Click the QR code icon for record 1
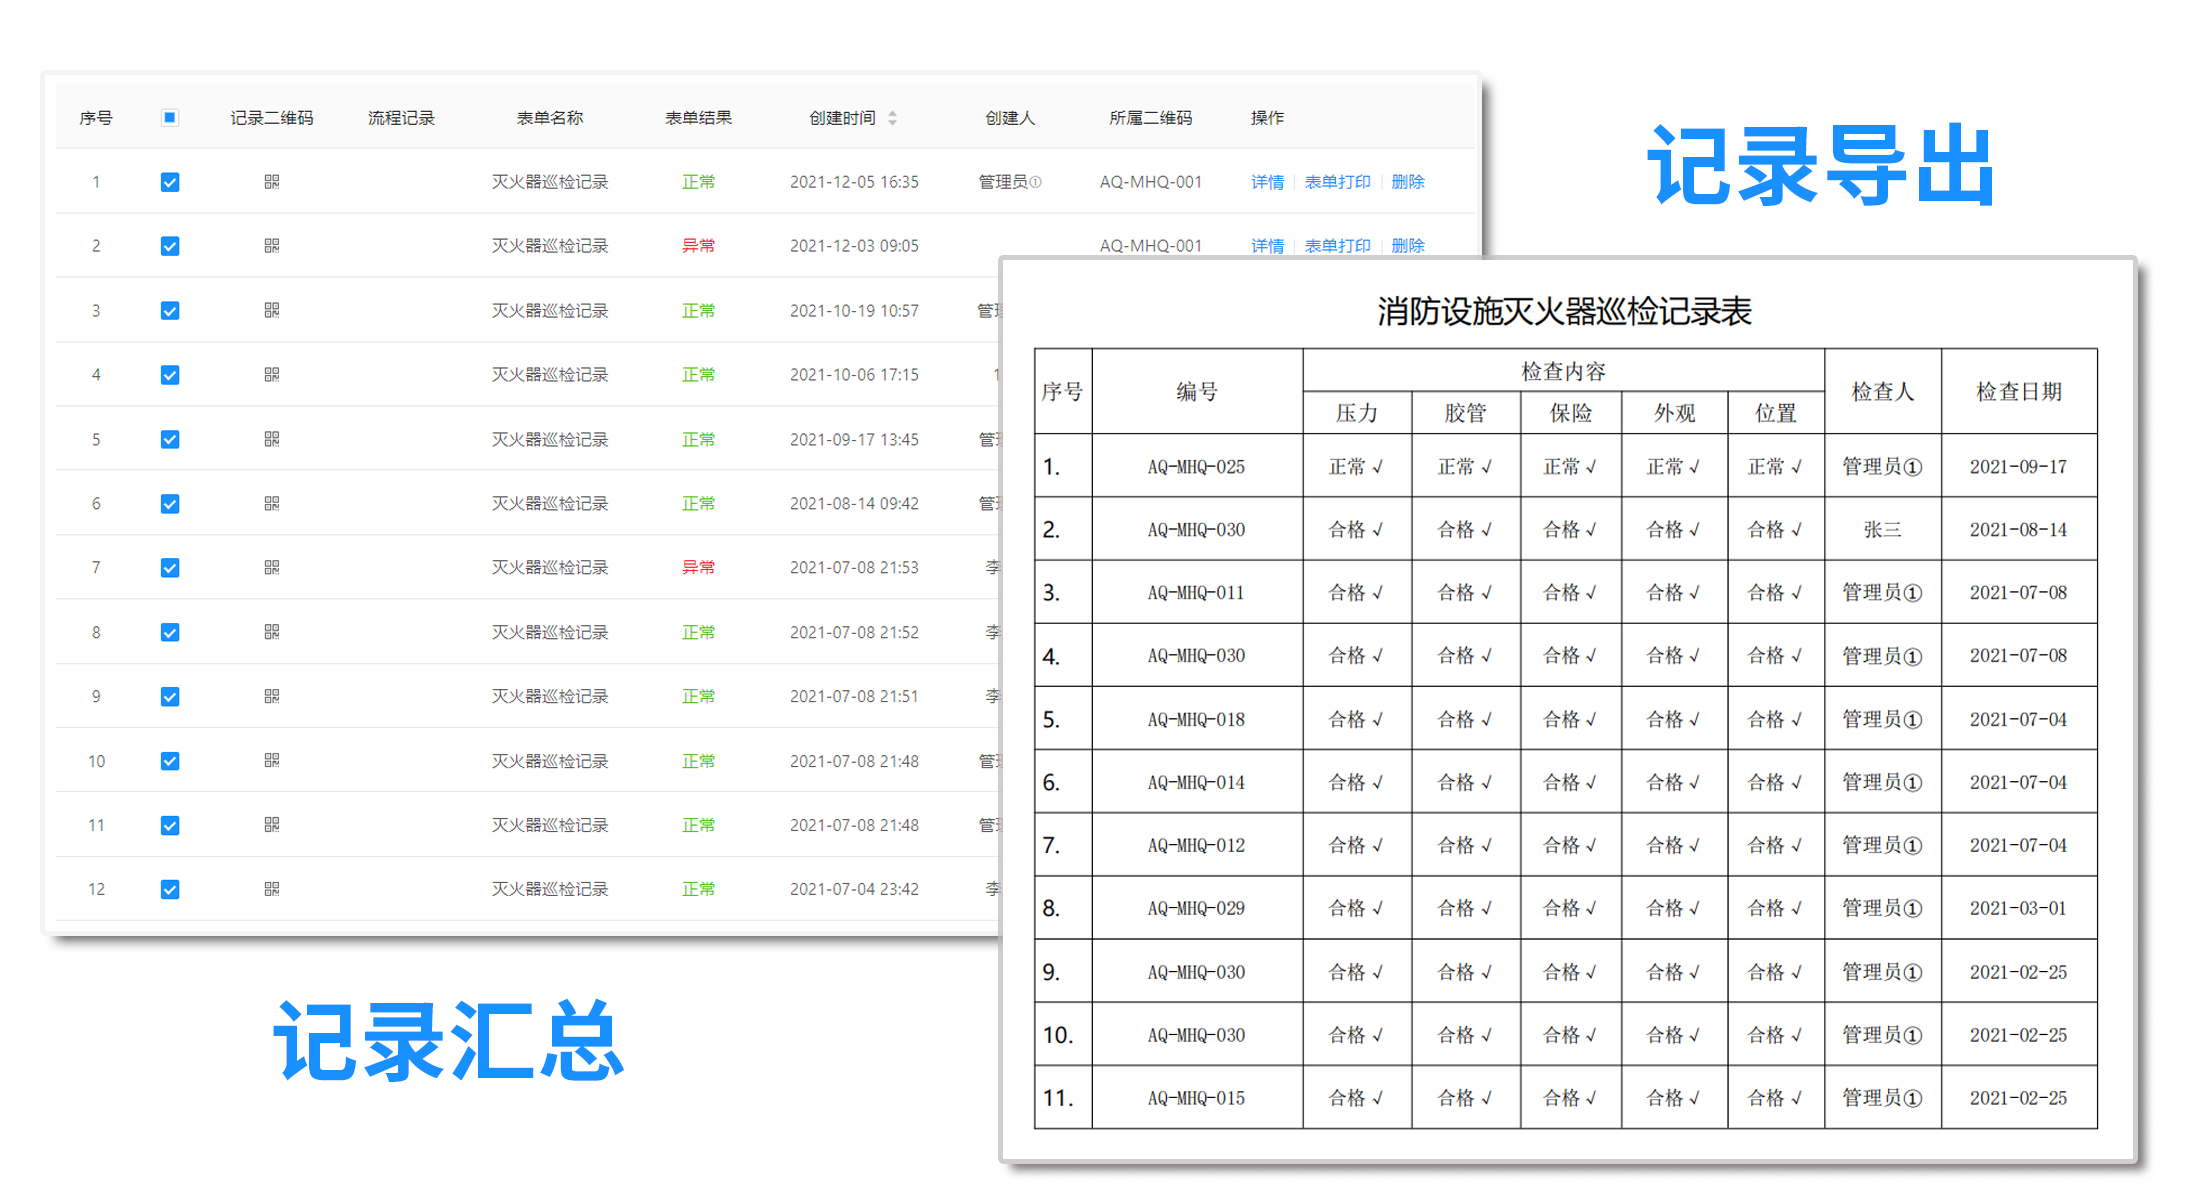The height and width of the screenshot is (1200, 2200). (x=271, y=182)
